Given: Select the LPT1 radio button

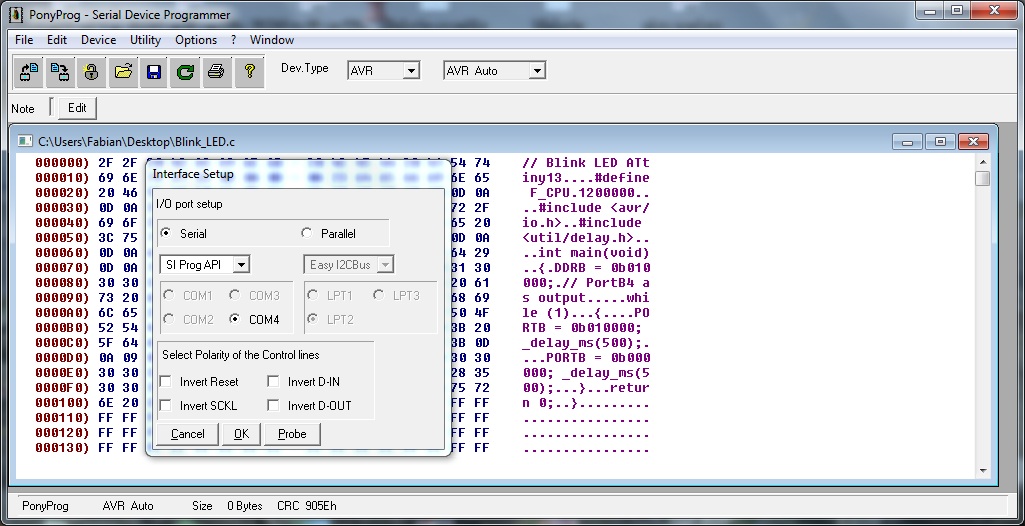Looking at the screenshot, I should (313, 295).
